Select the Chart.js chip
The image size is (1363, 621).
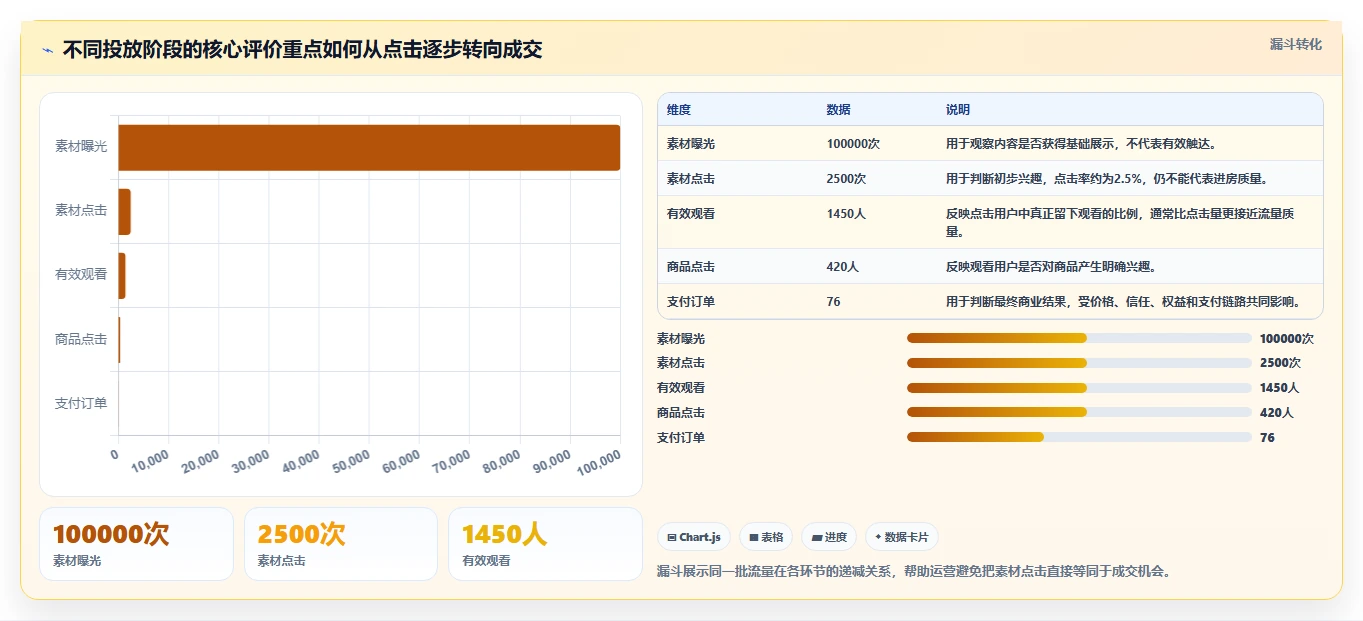(x=694, y=537)
